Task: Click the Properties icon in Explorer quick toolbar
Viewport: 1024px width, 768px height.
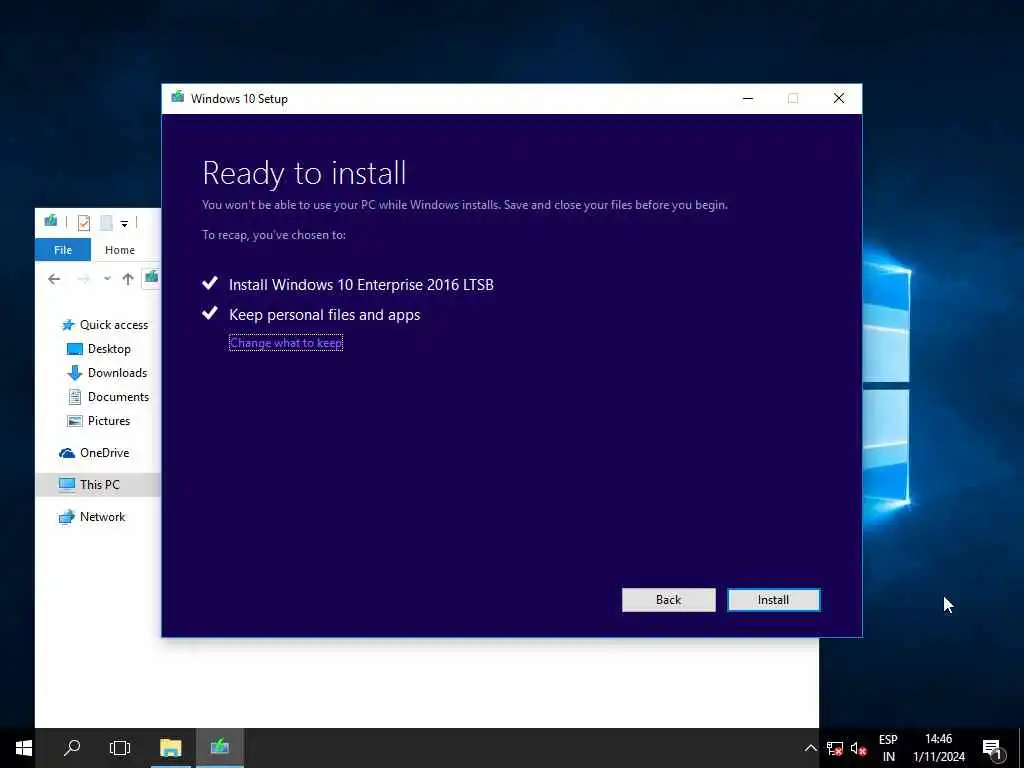Action: 84,223
